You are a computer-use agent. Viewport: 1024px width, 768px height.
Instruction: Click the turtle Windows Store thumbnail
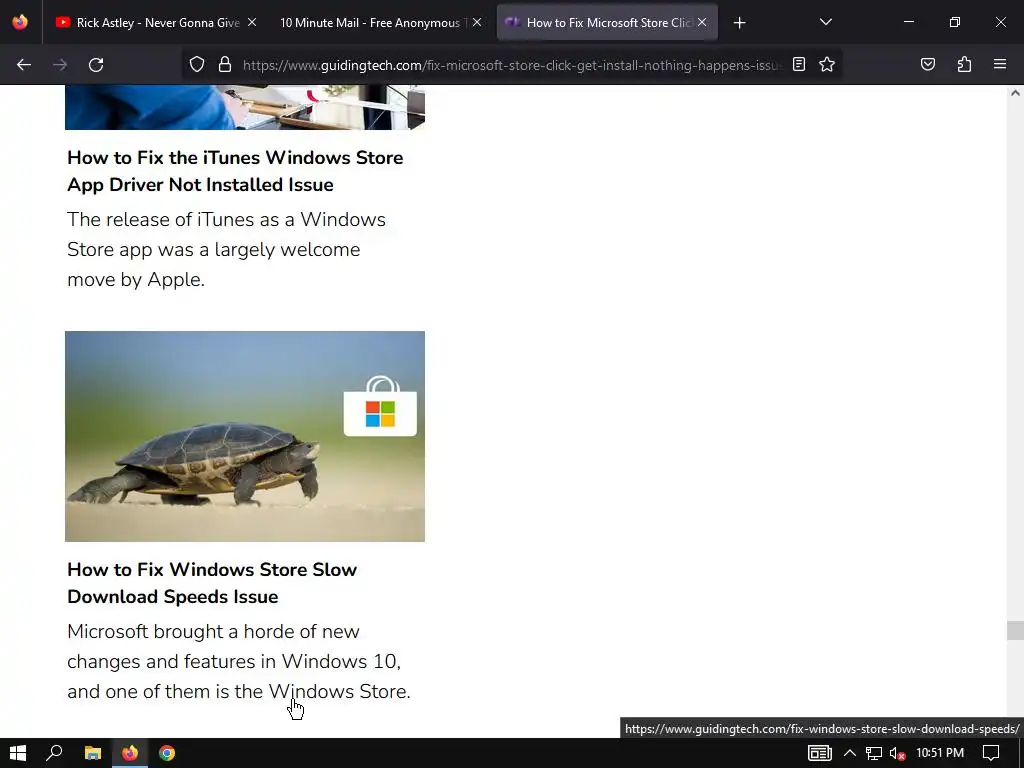[245, 436]
